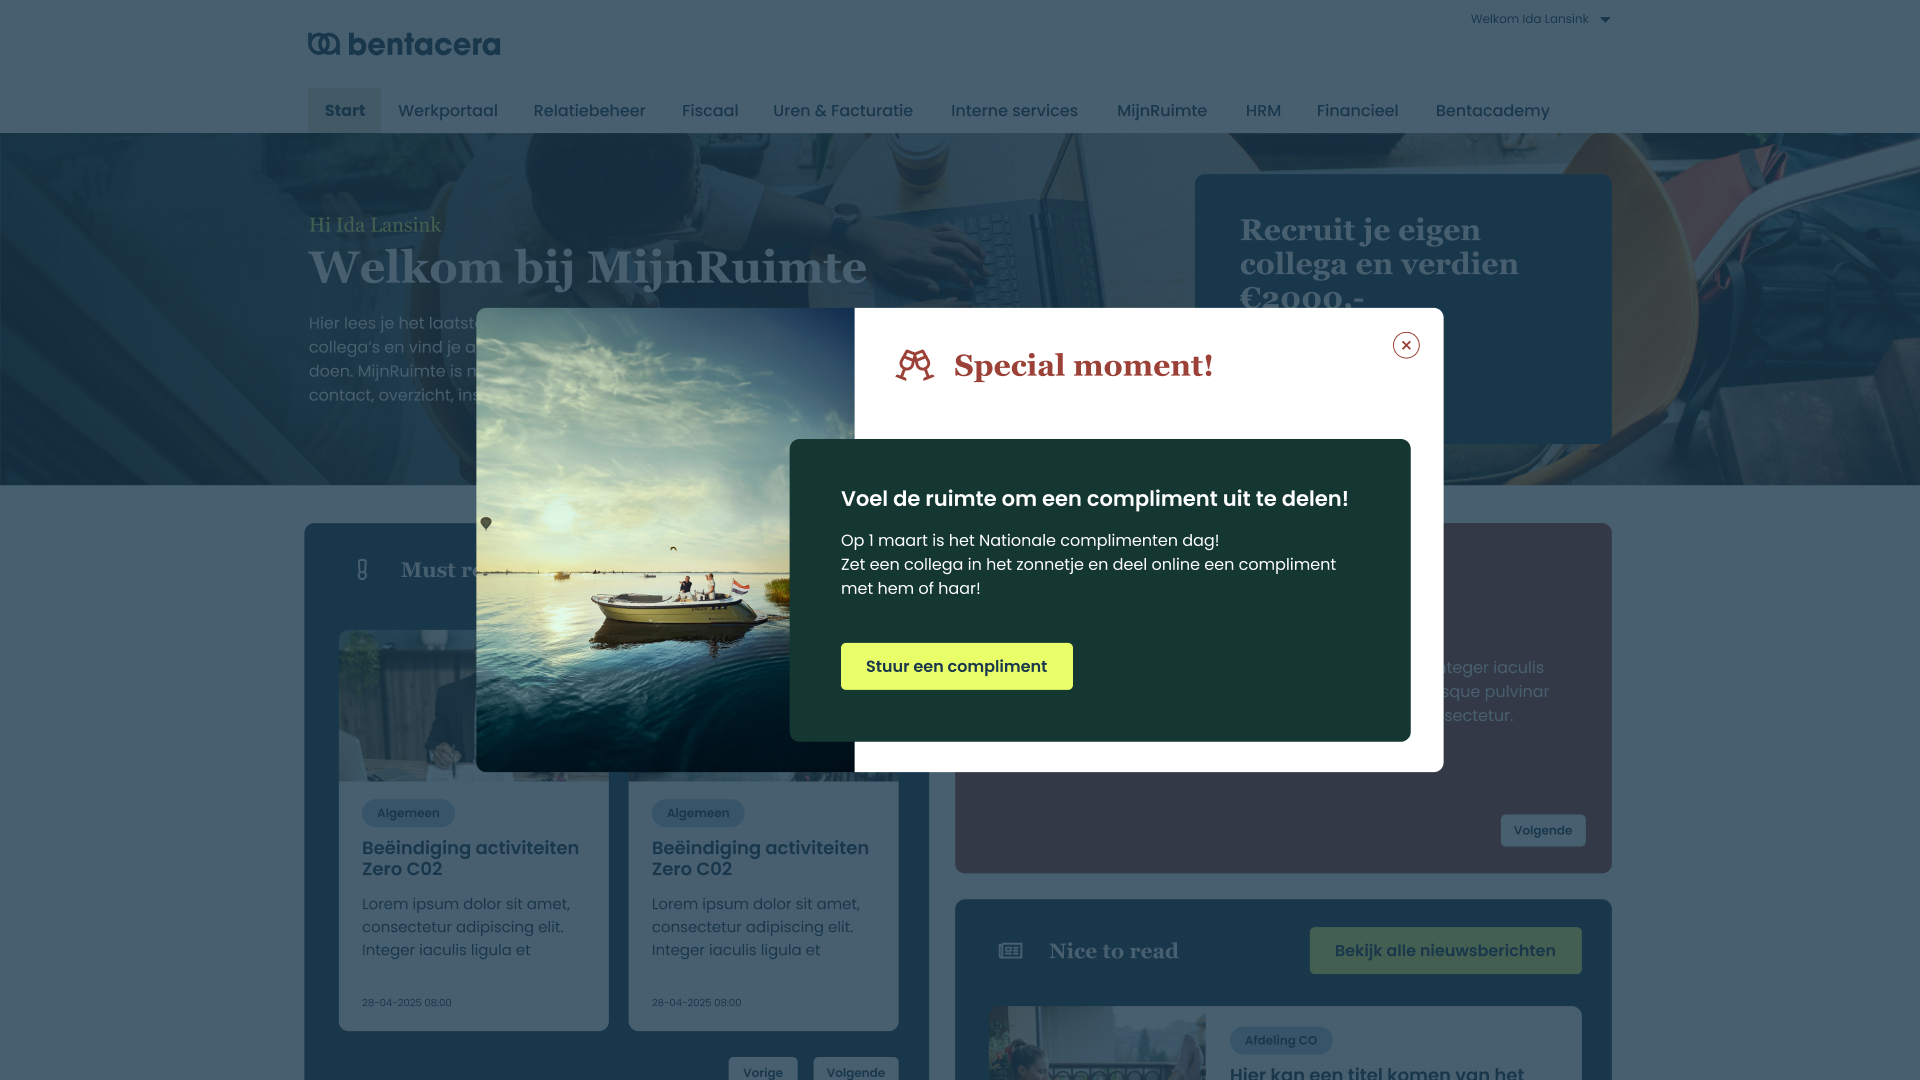Screen dimensions: 1920x1080
Task: Select the Algemeen tag on first card
Action: (x=408, y=813)
